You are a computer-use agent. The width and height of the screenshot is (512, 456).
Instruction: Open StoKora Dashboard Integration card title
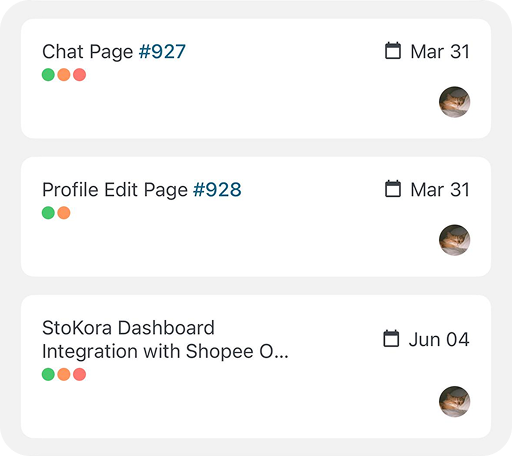[165, 340]
